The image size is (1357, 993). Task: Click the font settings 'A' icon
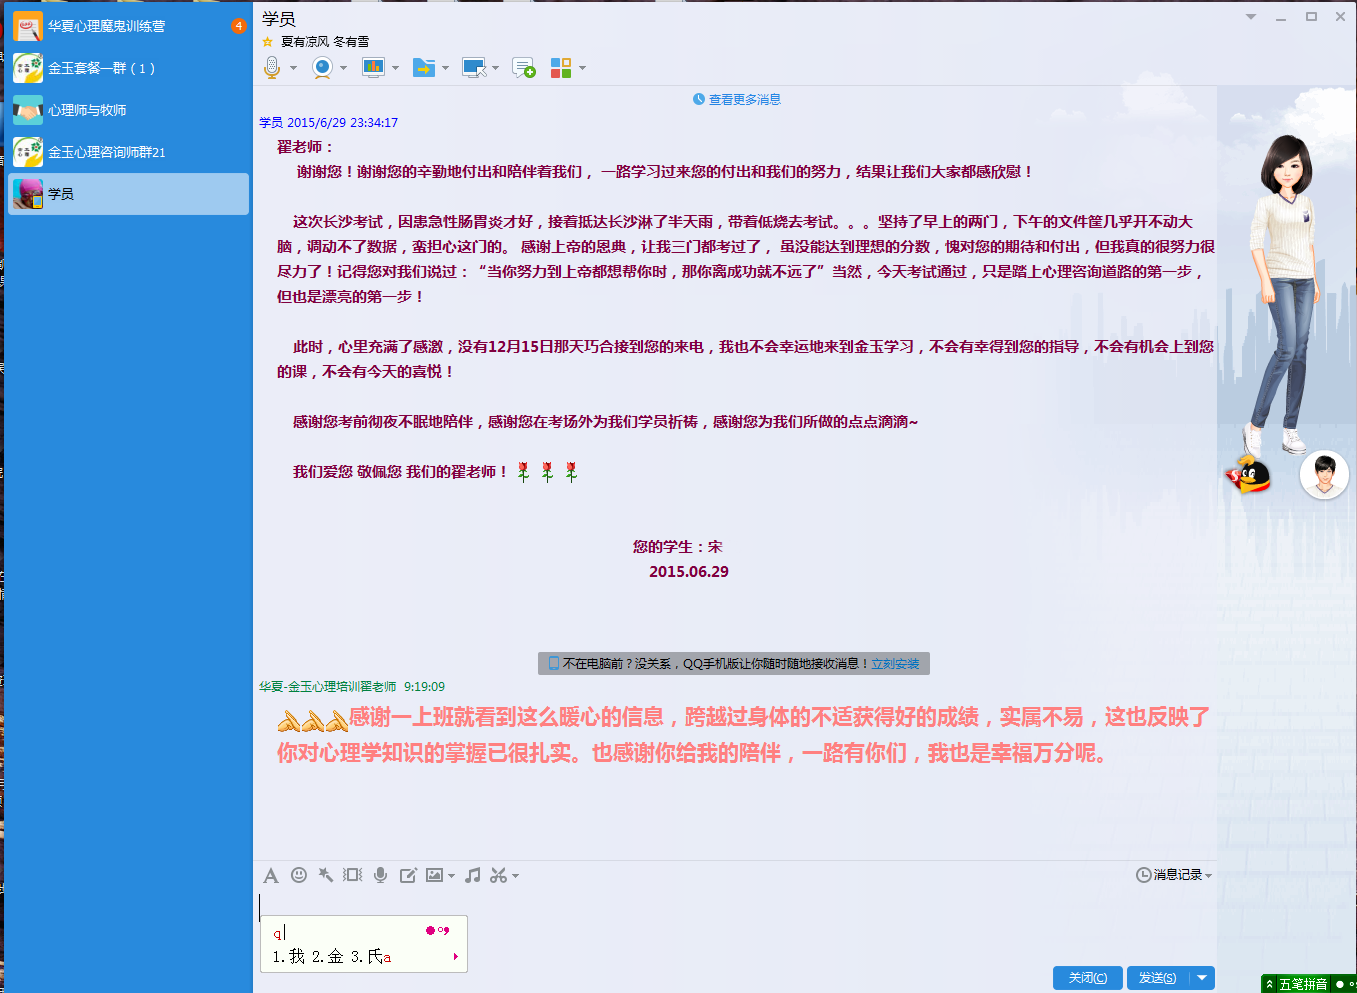point(270,875)
